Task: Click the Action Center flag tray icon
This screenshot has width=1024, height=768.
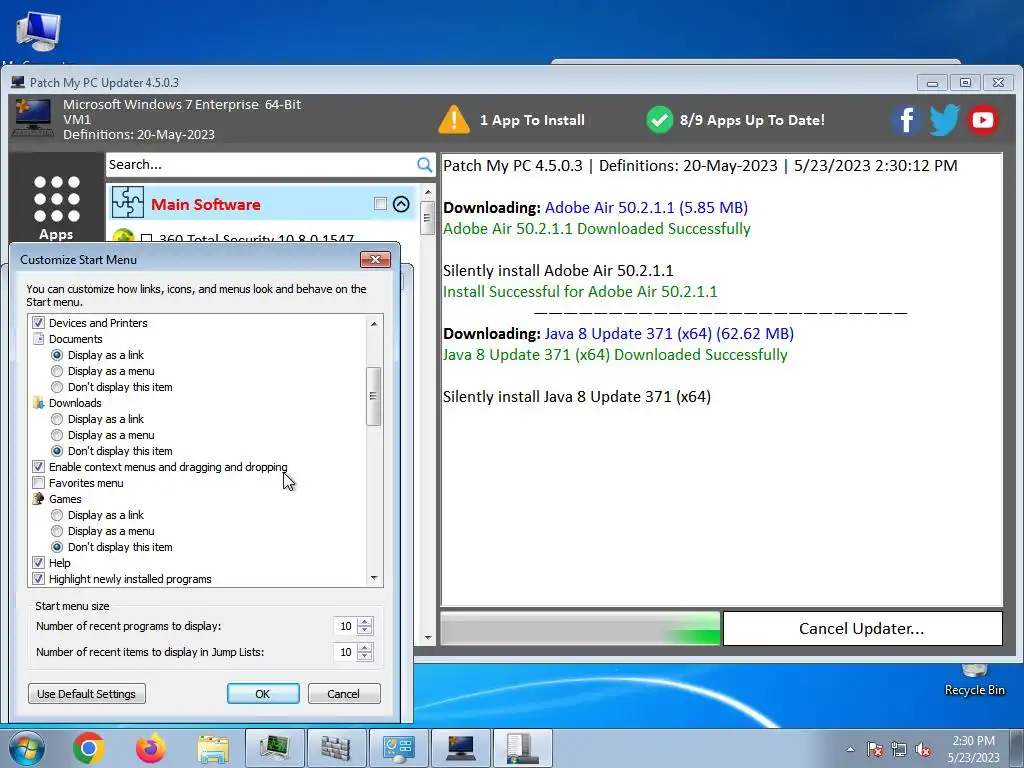Action: click(x=875, y=749)
